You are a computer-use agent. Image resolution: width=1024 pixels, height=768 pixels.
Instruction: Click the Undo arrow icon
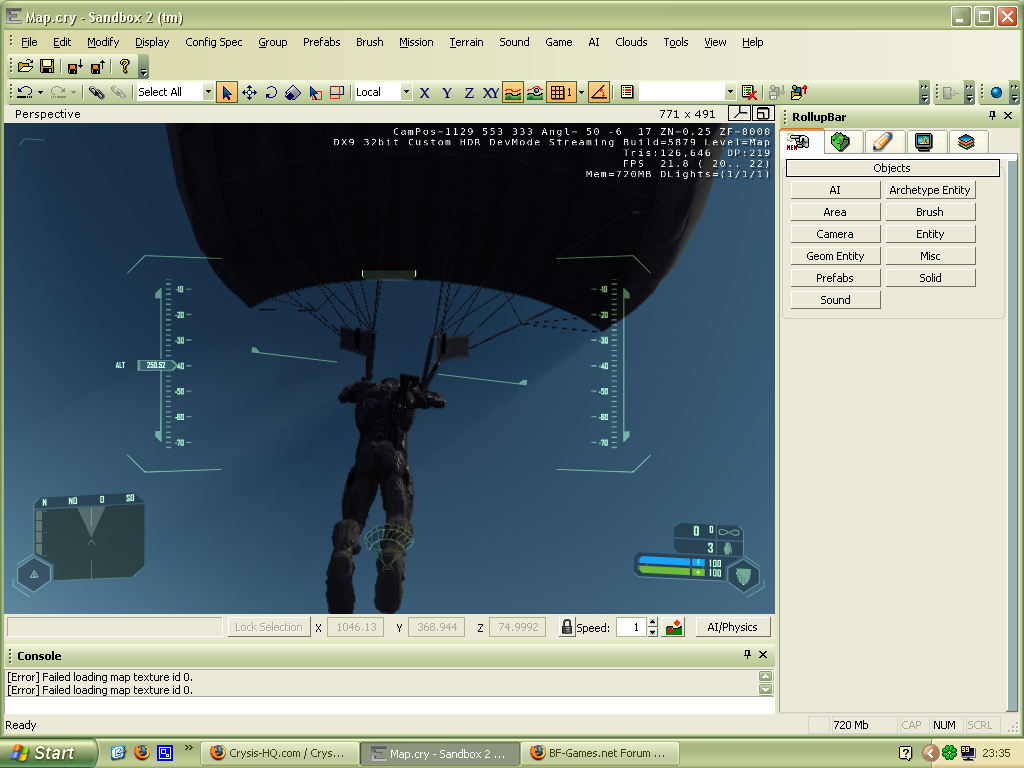click(25, 93)
